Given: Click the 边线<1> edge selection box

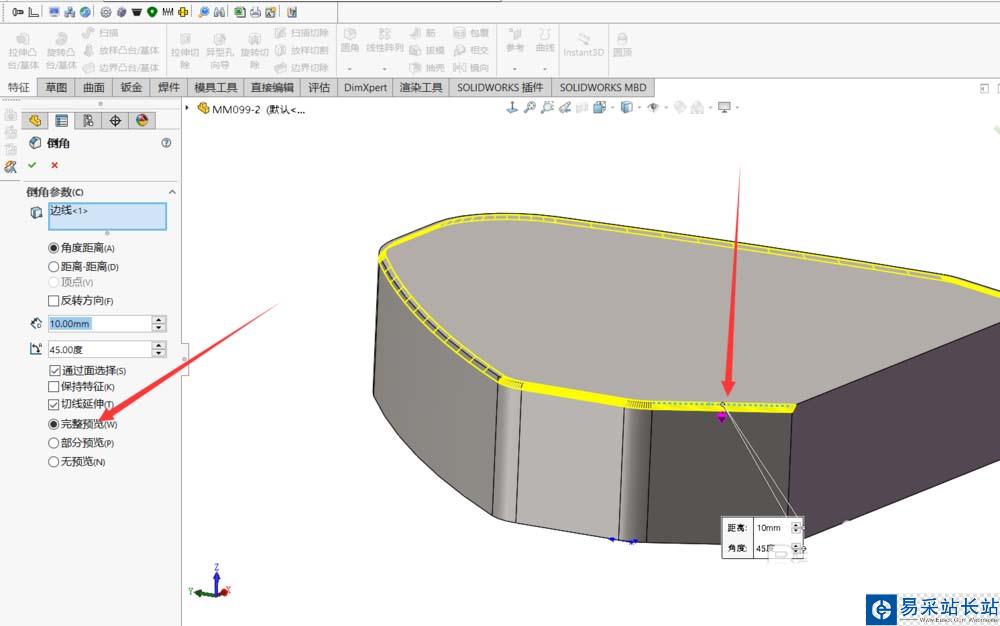Looking at the screenshot, I should point(107,216).
